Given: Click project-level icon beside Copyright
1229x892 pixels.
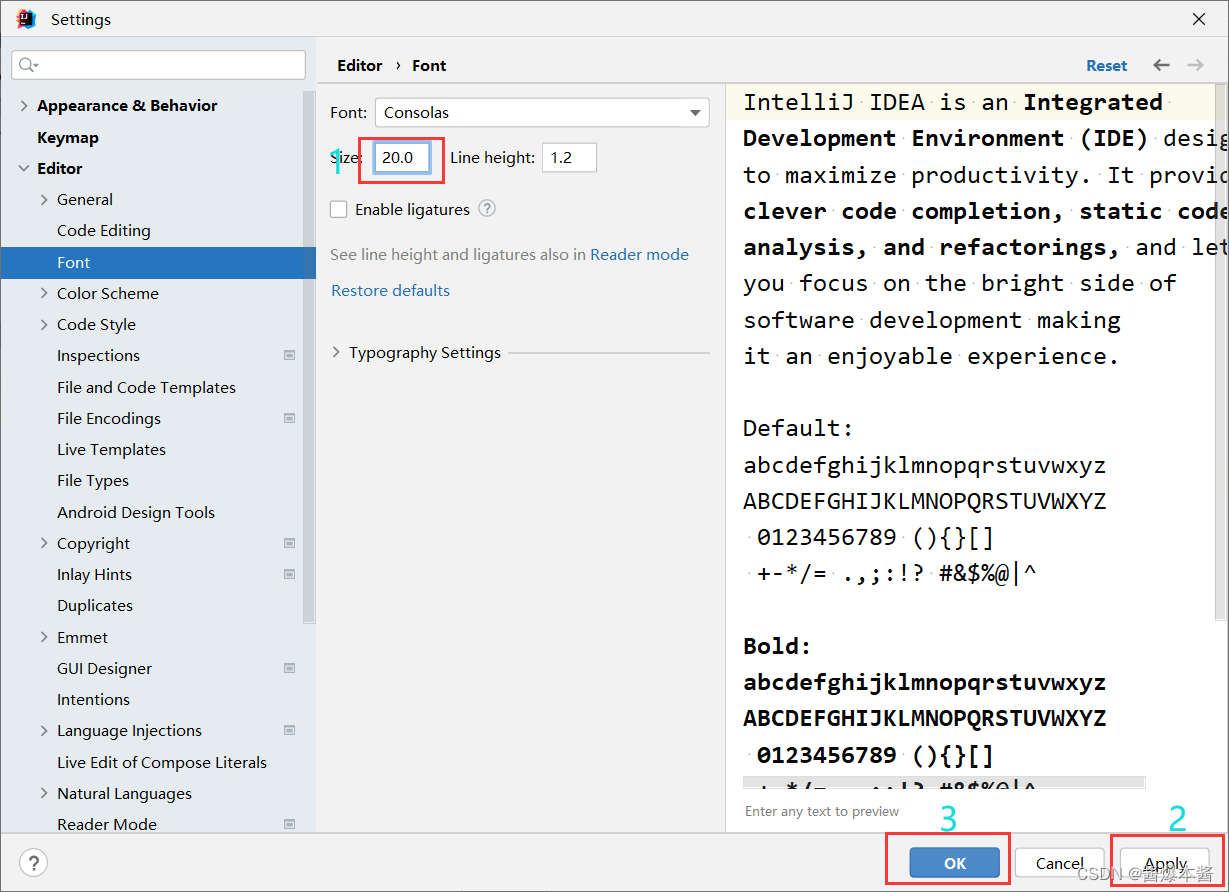Looking at the screenshot, I should pos(289,543).
